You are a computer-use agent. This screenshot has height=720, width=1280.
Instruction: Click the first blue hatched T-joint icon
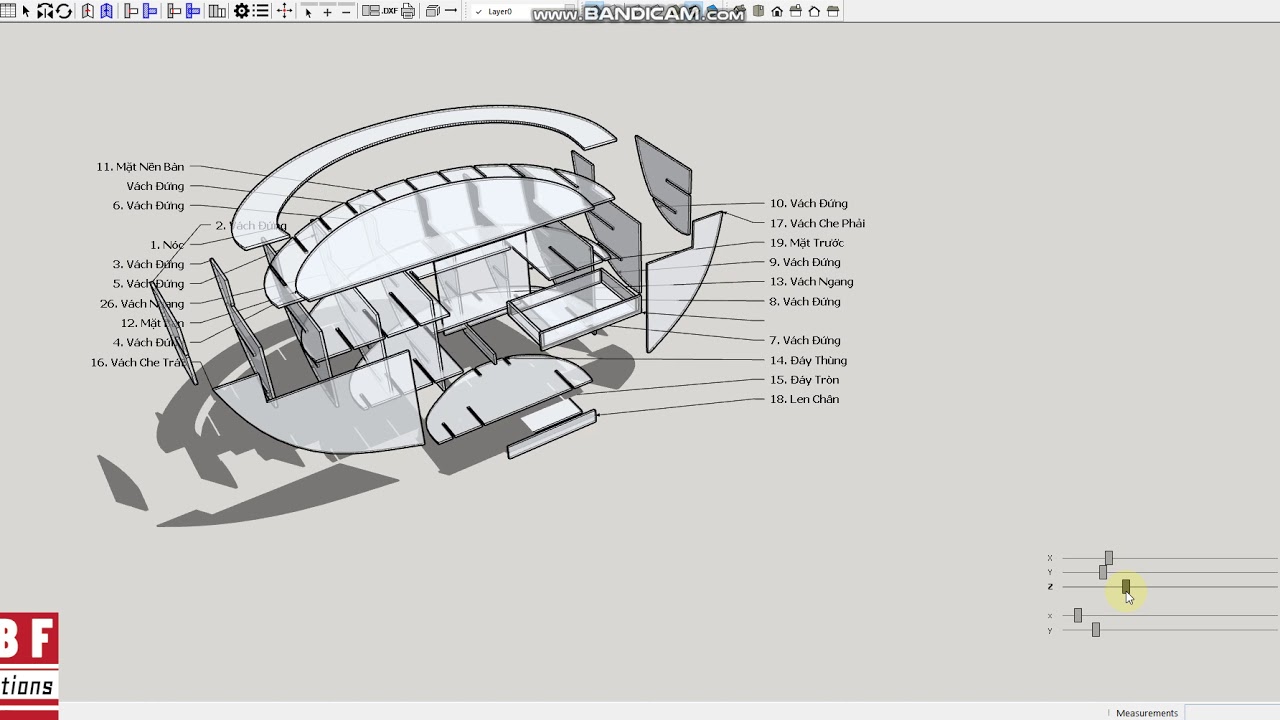[x=150, y=11]
